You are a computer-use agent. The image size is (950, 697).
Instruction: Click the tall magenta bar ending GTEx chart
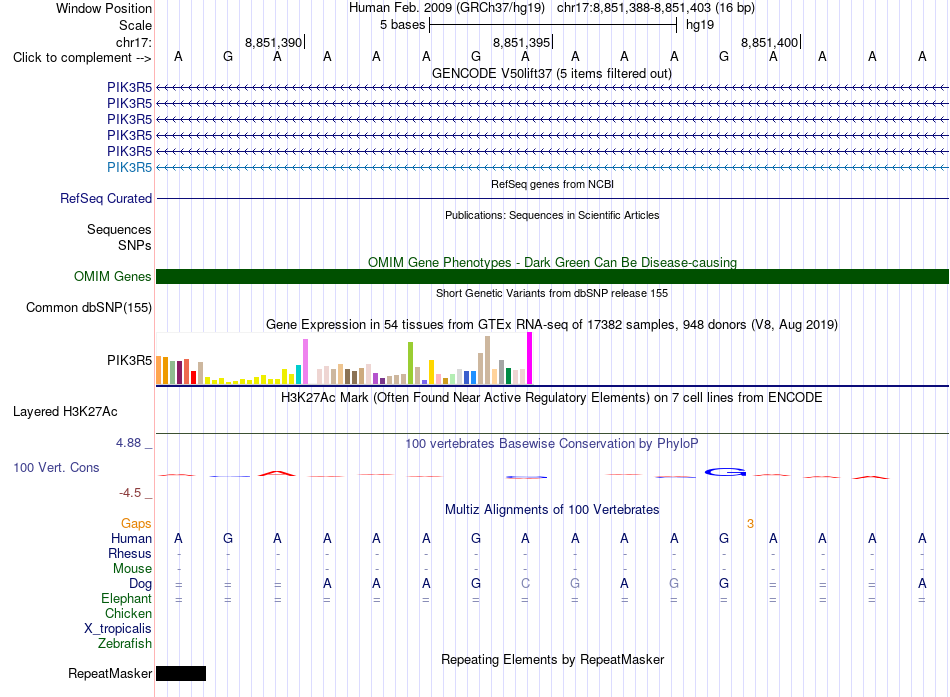click(530, 358)
